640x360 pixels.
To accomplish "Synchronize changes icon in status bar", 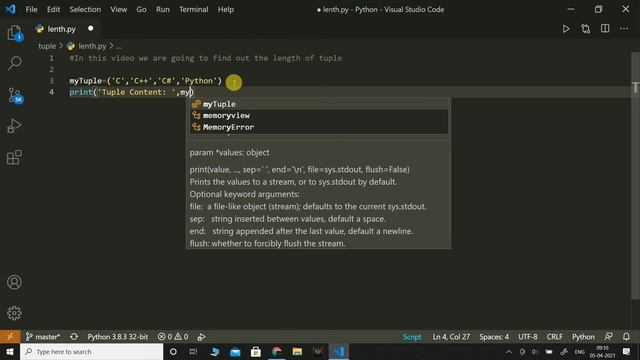I will coord(74,337).
